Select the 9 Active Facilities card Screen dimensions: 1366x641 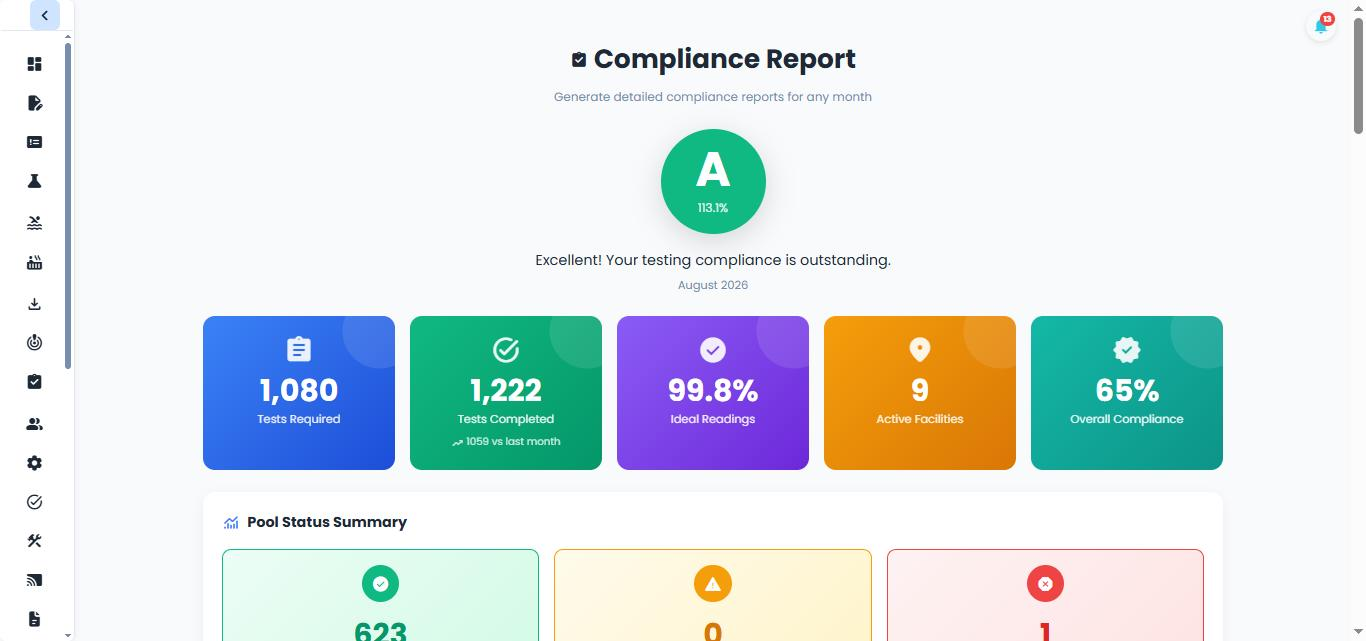point(920,393)
